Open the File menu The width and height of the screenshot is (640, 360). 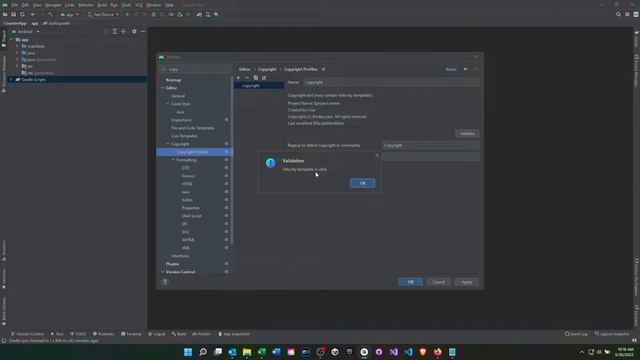coord(15,5)
